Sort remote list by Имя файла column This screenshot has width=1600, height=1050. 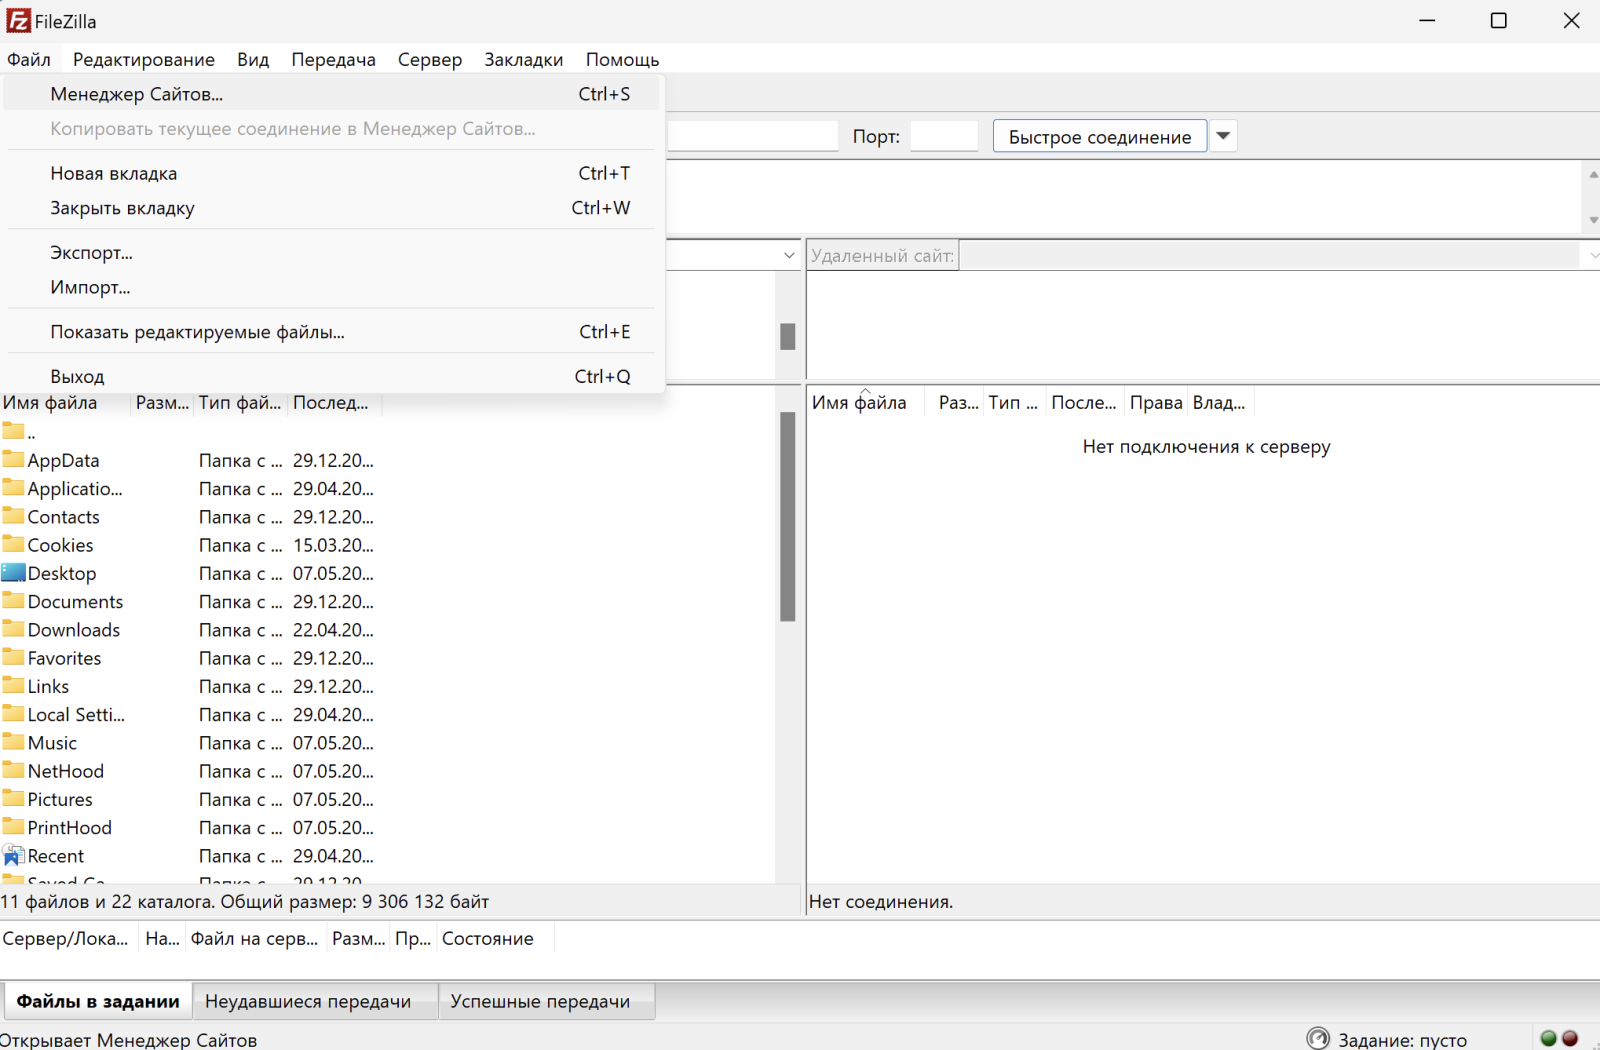866,403
